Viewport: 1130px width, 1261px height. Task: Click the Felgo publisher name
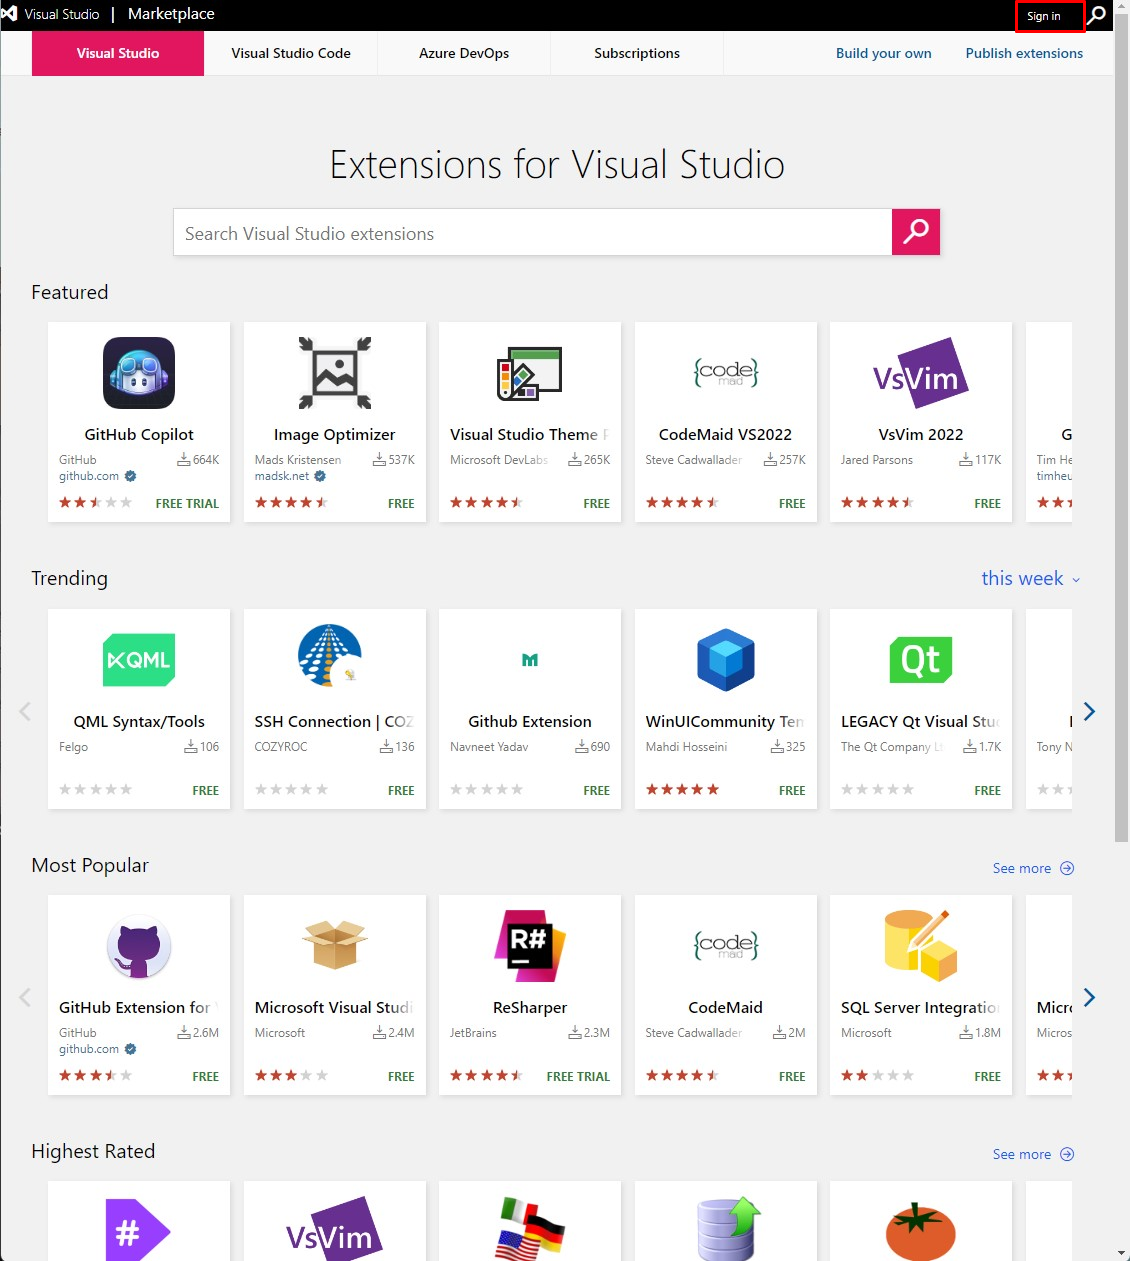click(x=73, y=747)
